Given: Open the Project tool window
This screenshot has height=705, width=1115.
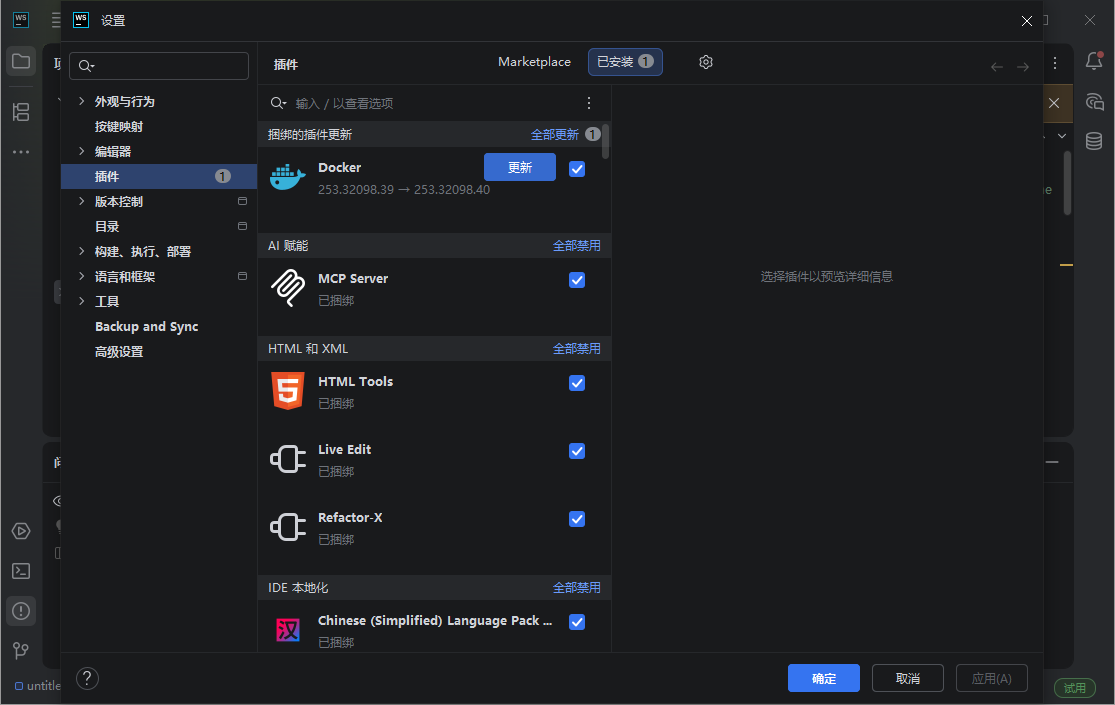Looking at the screenshot, I should (21, 61).
